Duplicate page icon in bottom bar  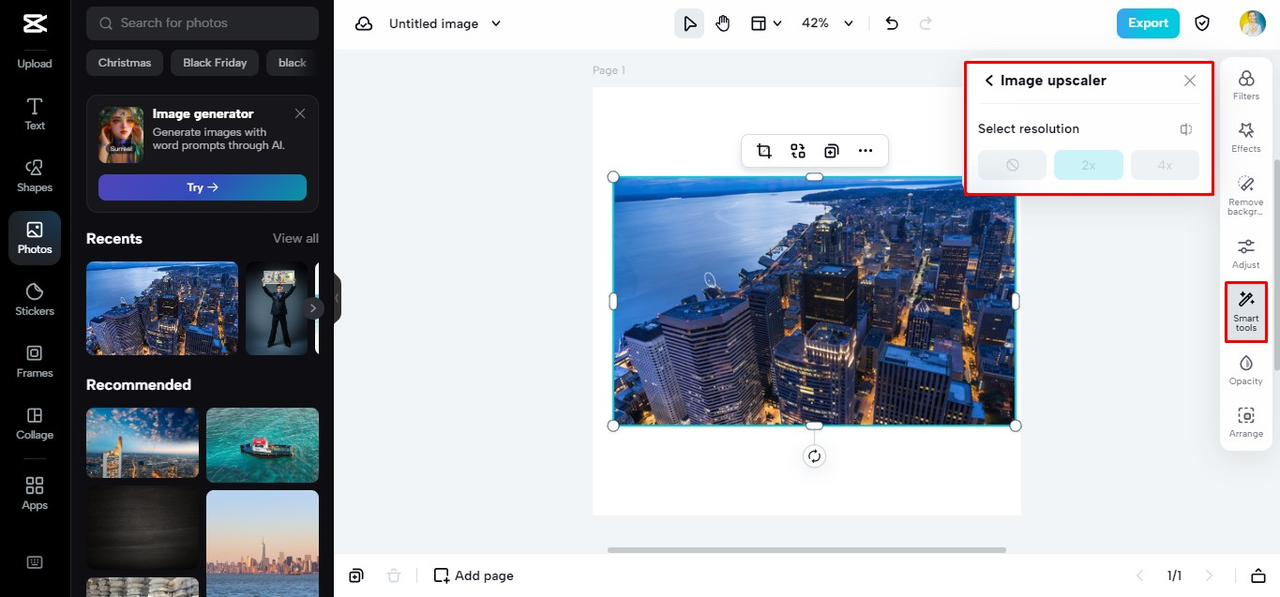(356, 575)
